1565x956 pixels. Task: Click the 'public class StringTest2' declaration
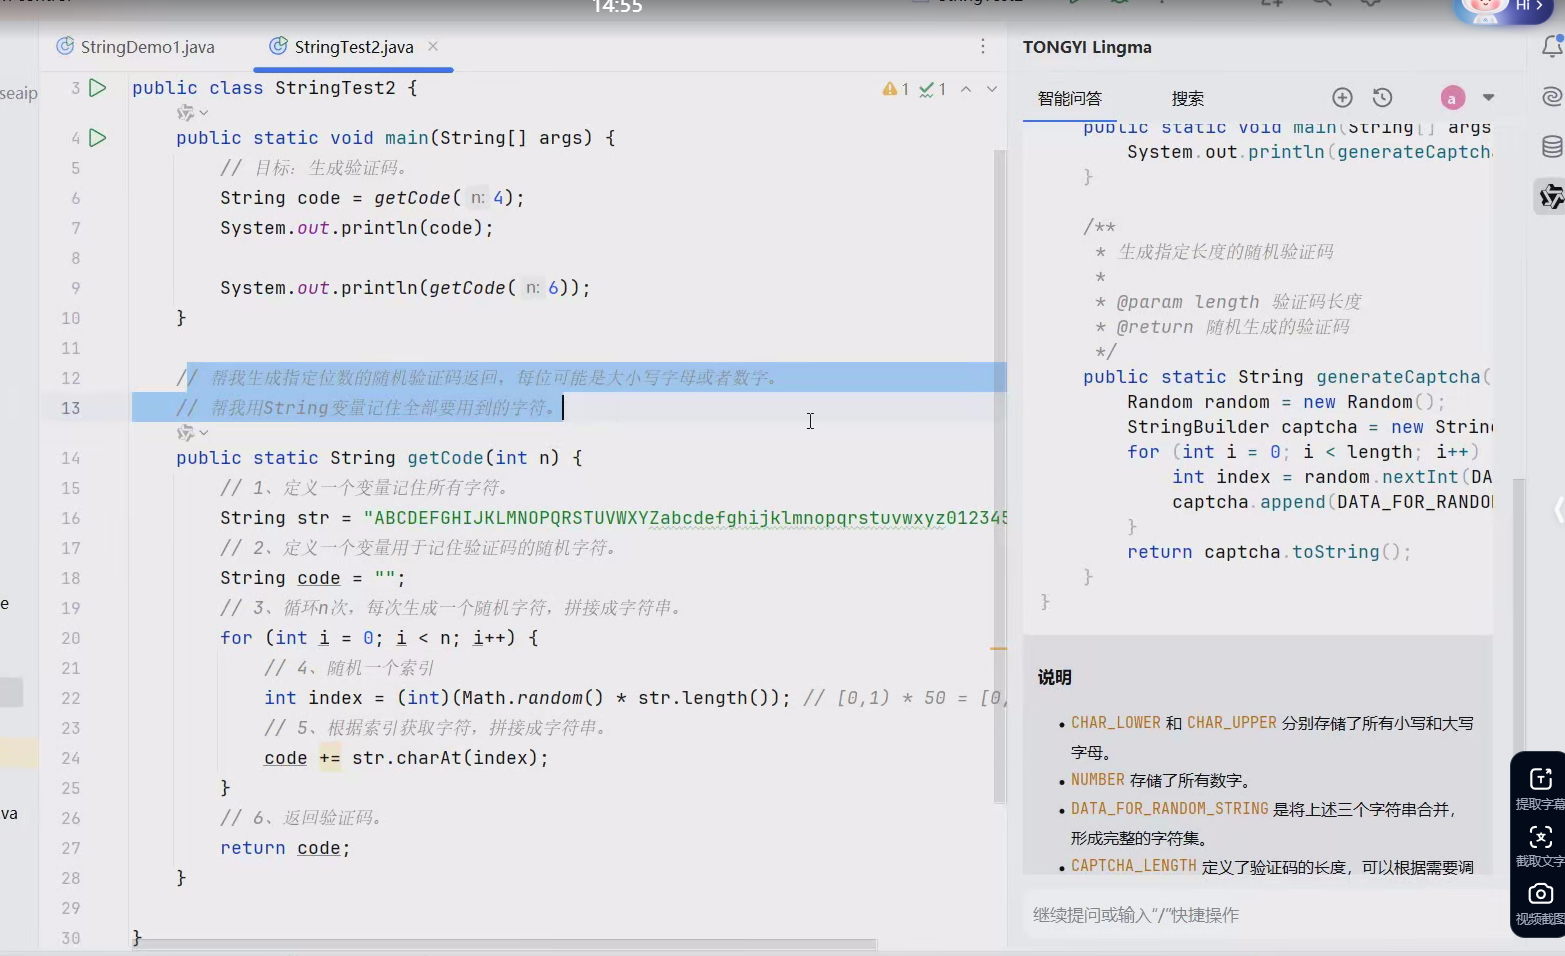click(274, 88)
